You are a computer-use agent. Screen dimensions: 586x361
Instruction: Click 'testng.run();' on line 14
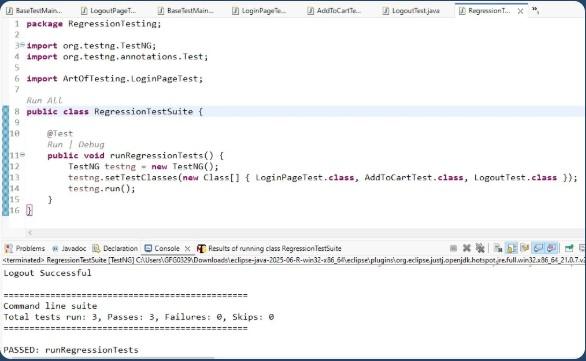(102, 188)
